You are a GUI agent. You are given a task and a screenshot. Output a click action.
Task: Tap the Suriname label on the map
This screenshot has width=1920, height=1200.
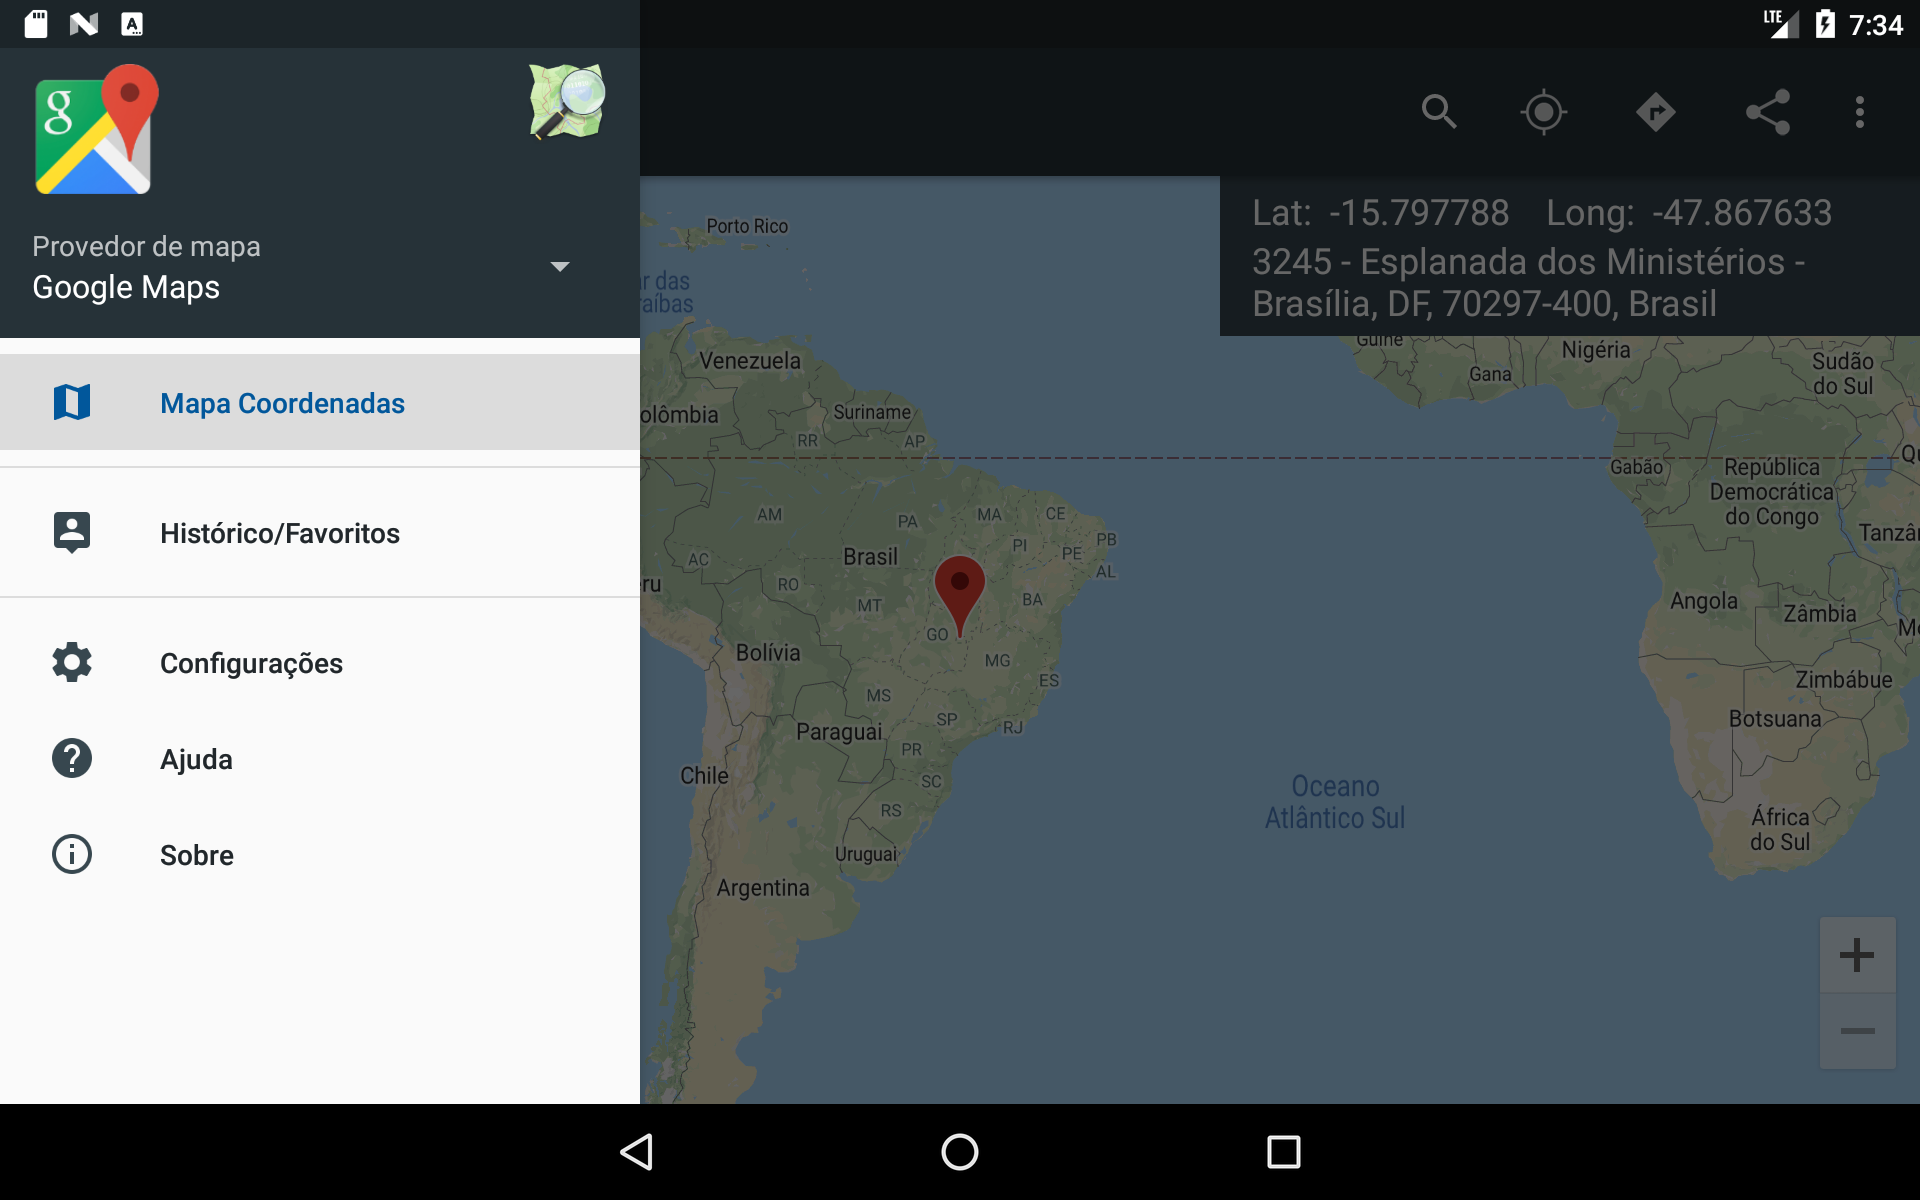[x=872, y=412]
